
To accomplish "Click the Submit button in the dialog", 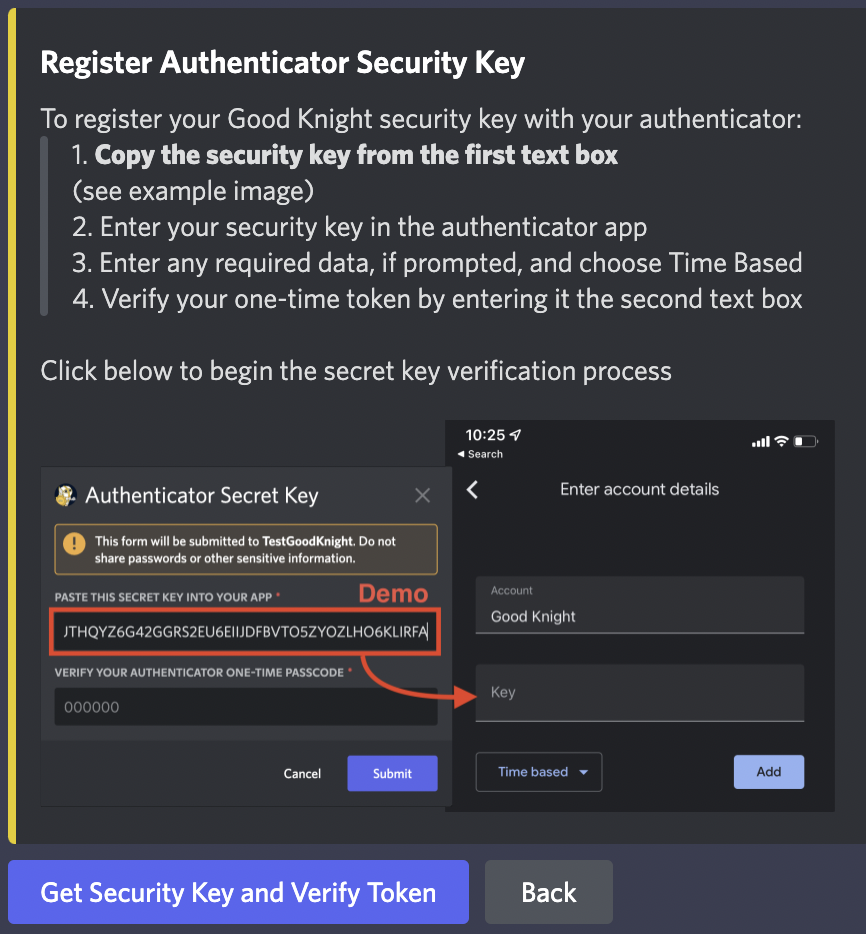I will pos(392,773).
